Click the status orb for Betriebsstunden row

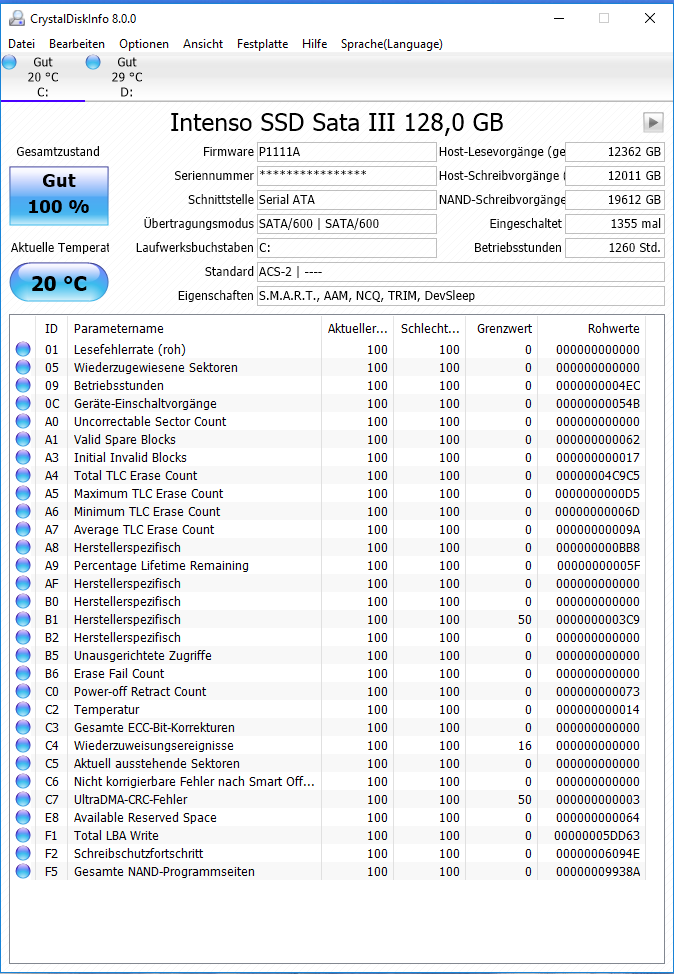coord(23,386)
